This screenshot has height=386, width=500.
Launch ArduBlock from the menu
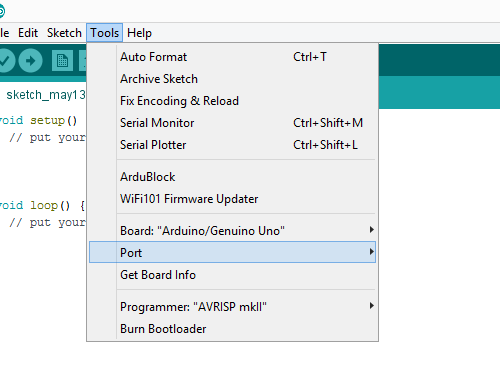[232, 177]
